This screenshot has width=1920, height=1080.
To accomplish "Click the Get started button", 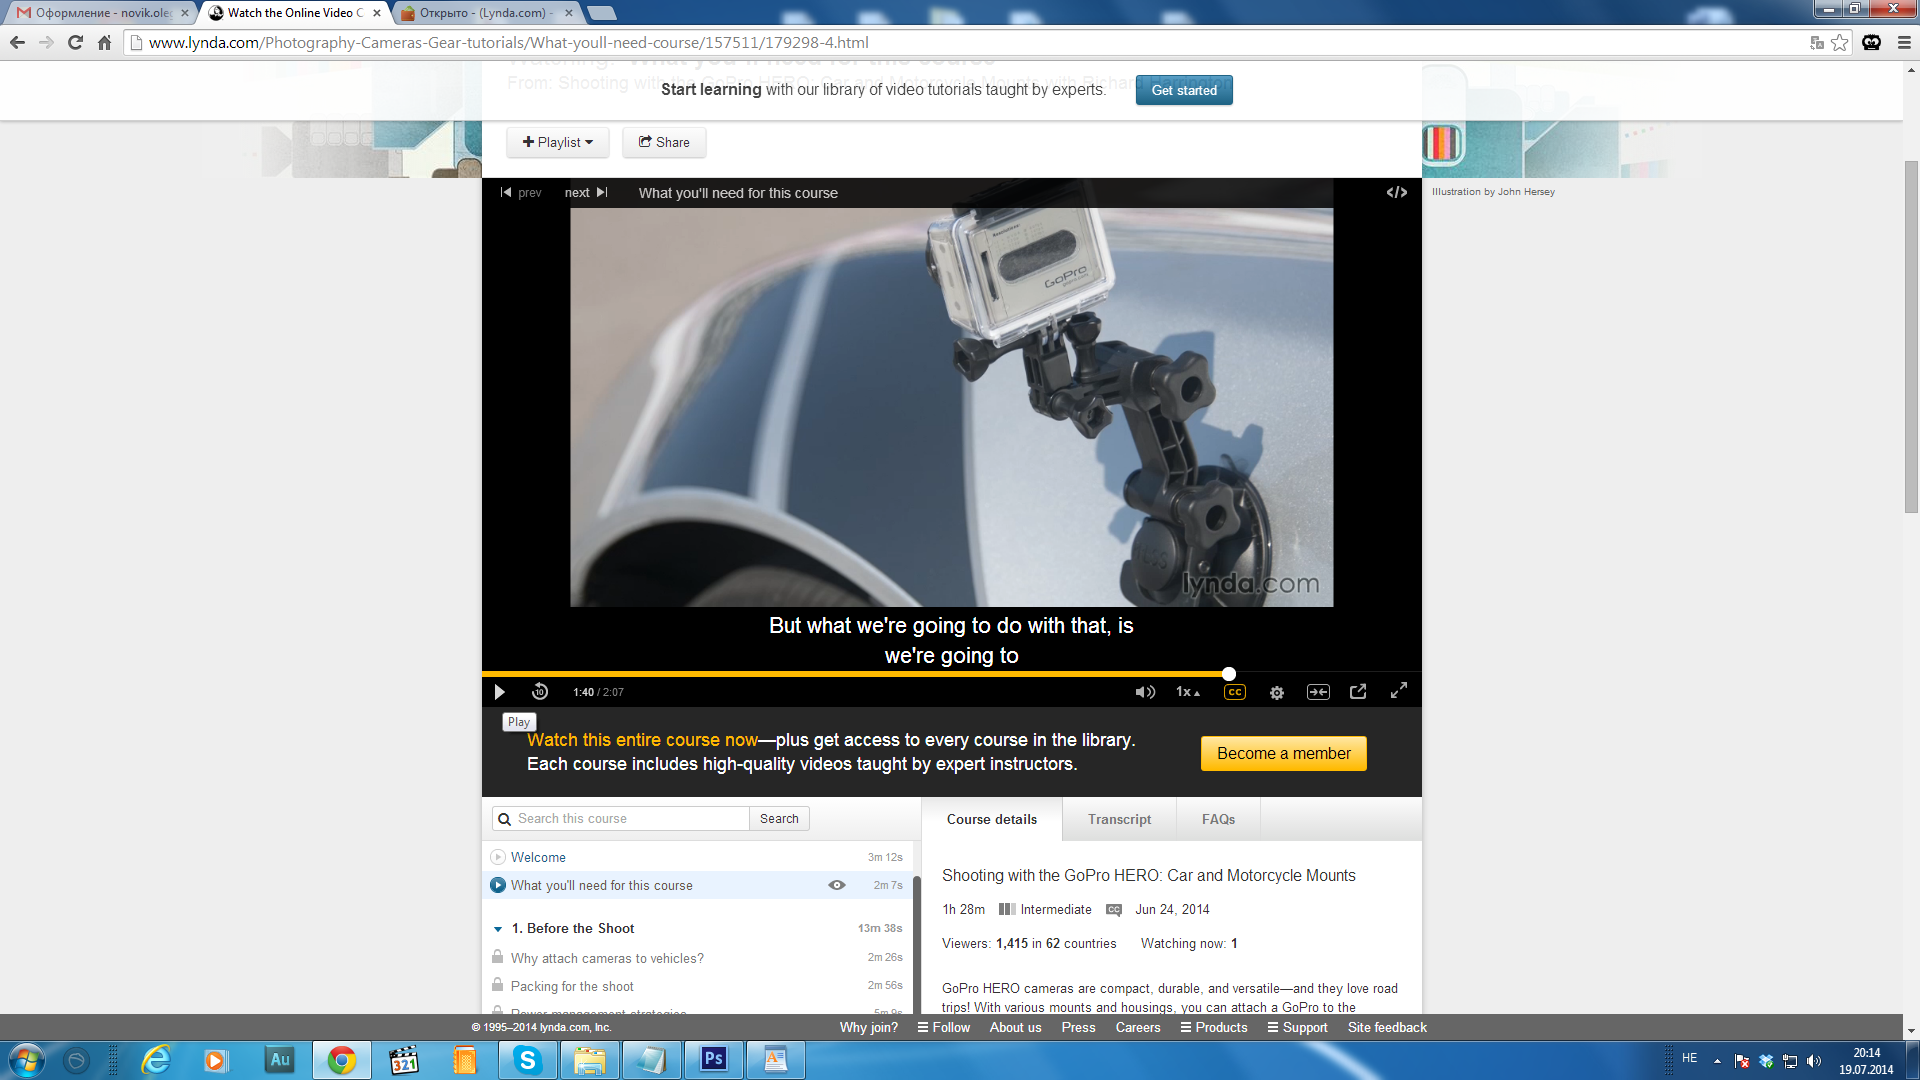I will click(1184, 90).
